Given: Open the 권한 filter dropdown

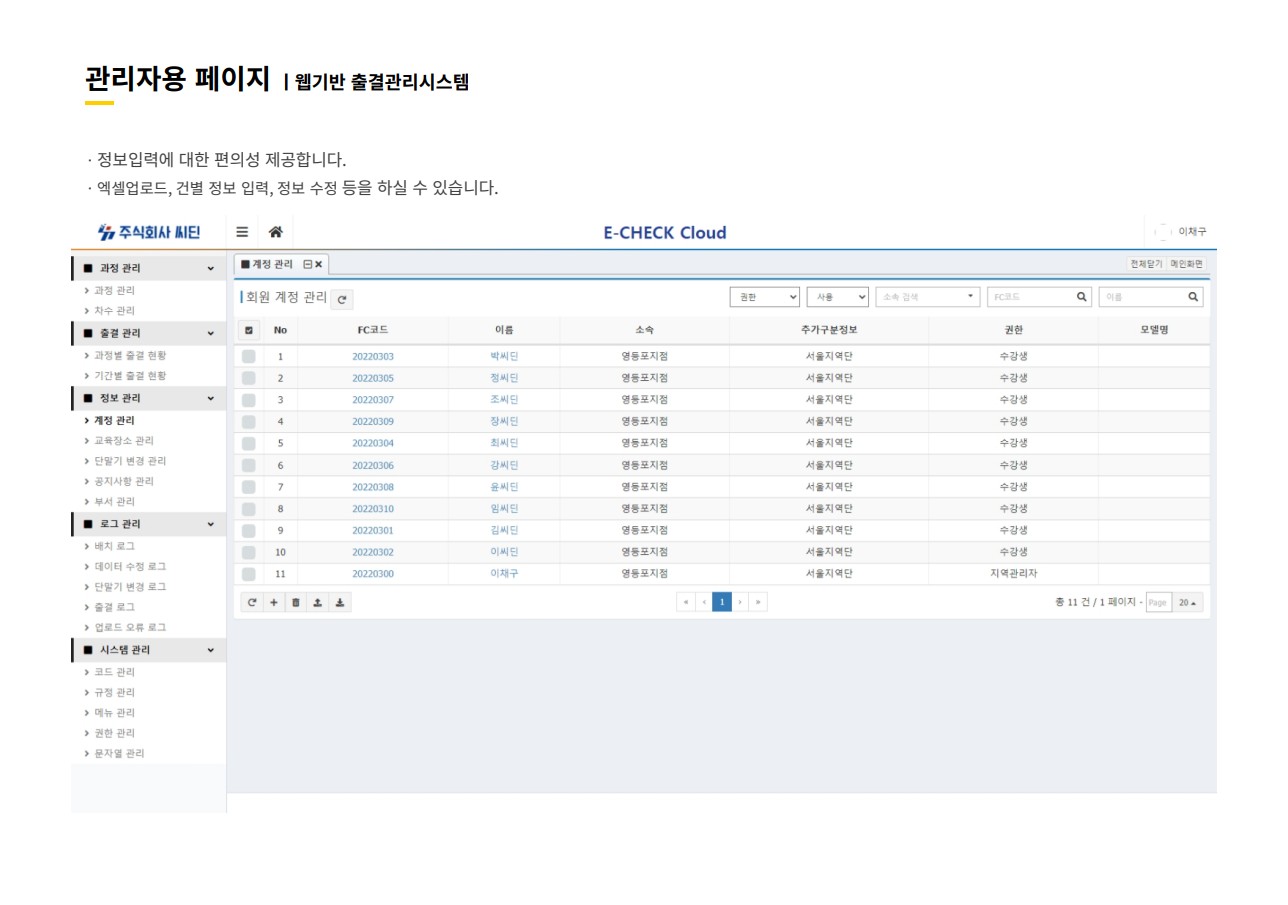Looking at the screenshot, I should pyautogui.click(x=764, y=297).
